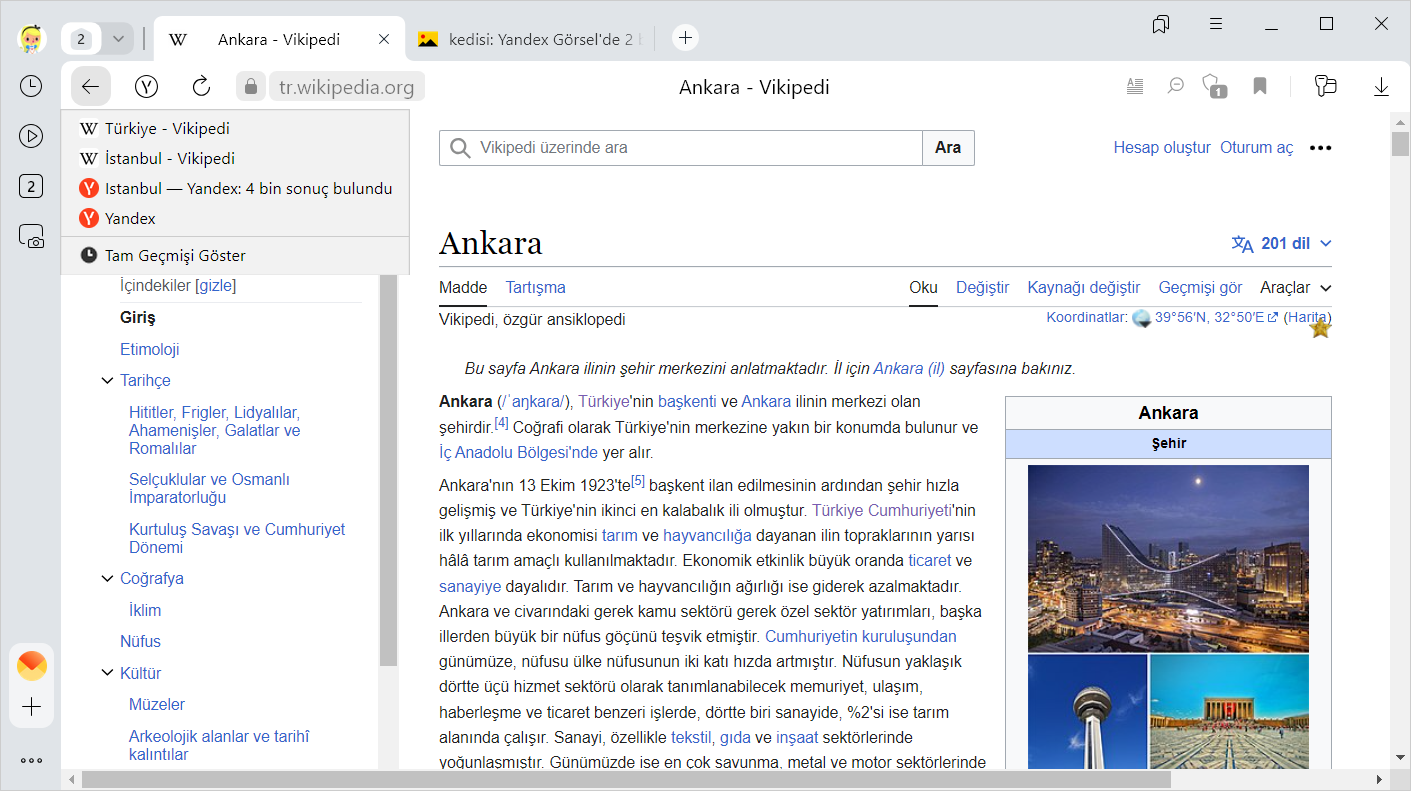Click the Vikipedi search input field
The width and height of the screenshot is (1411, 791).
coord(690,148)
